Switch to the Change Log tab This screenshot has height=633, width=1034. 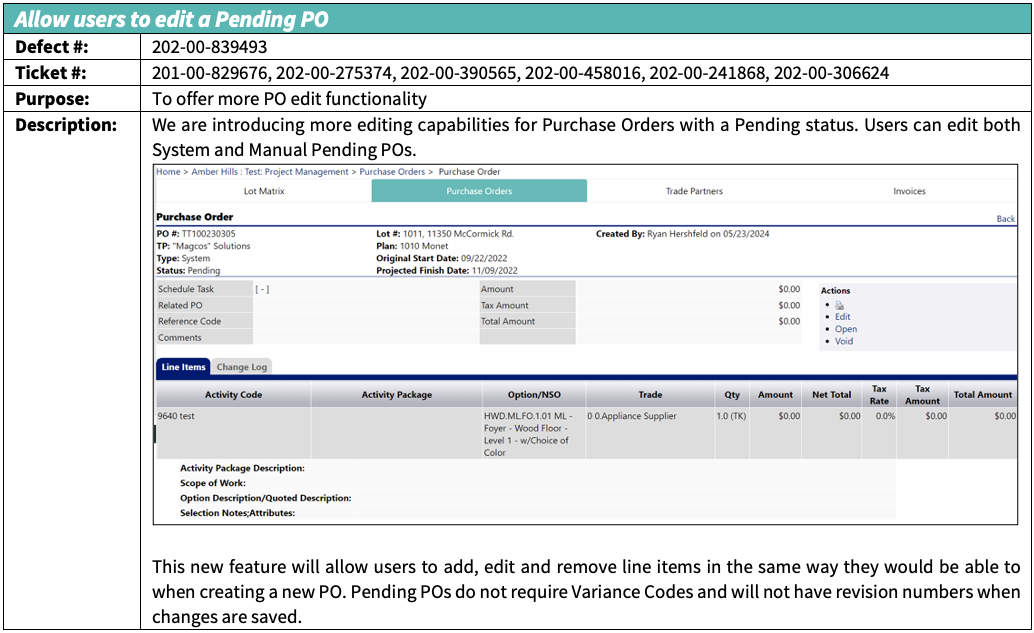point(242,367)
